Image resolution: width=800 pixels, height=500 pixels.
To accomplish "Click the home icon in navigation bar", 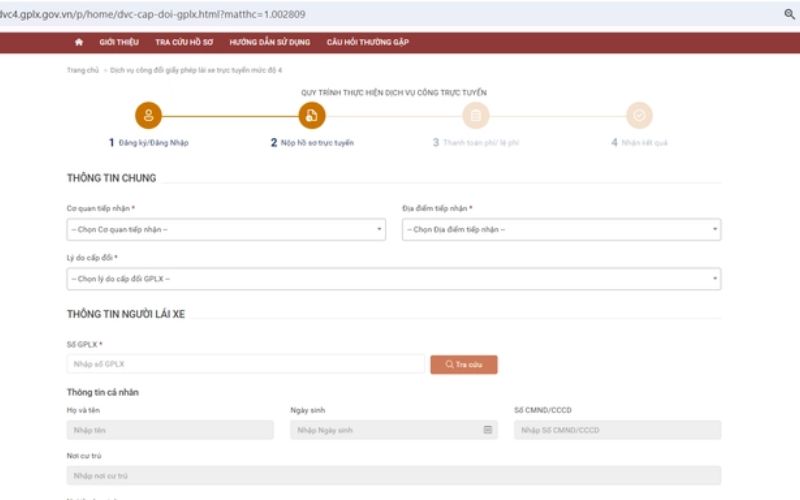I will point(79,42).
